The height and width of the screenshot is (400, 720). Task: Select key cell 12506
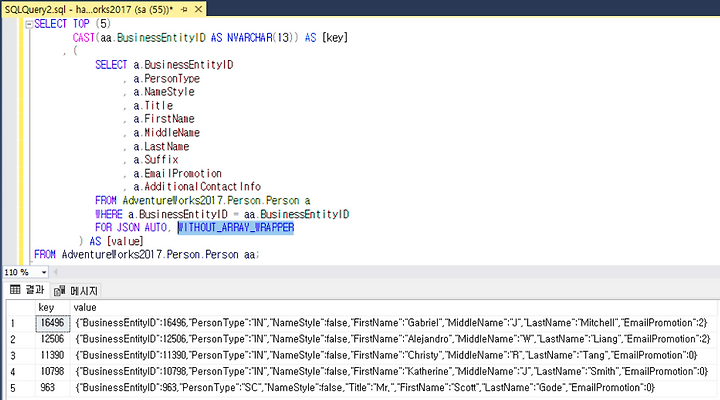[x=52, y=339]
